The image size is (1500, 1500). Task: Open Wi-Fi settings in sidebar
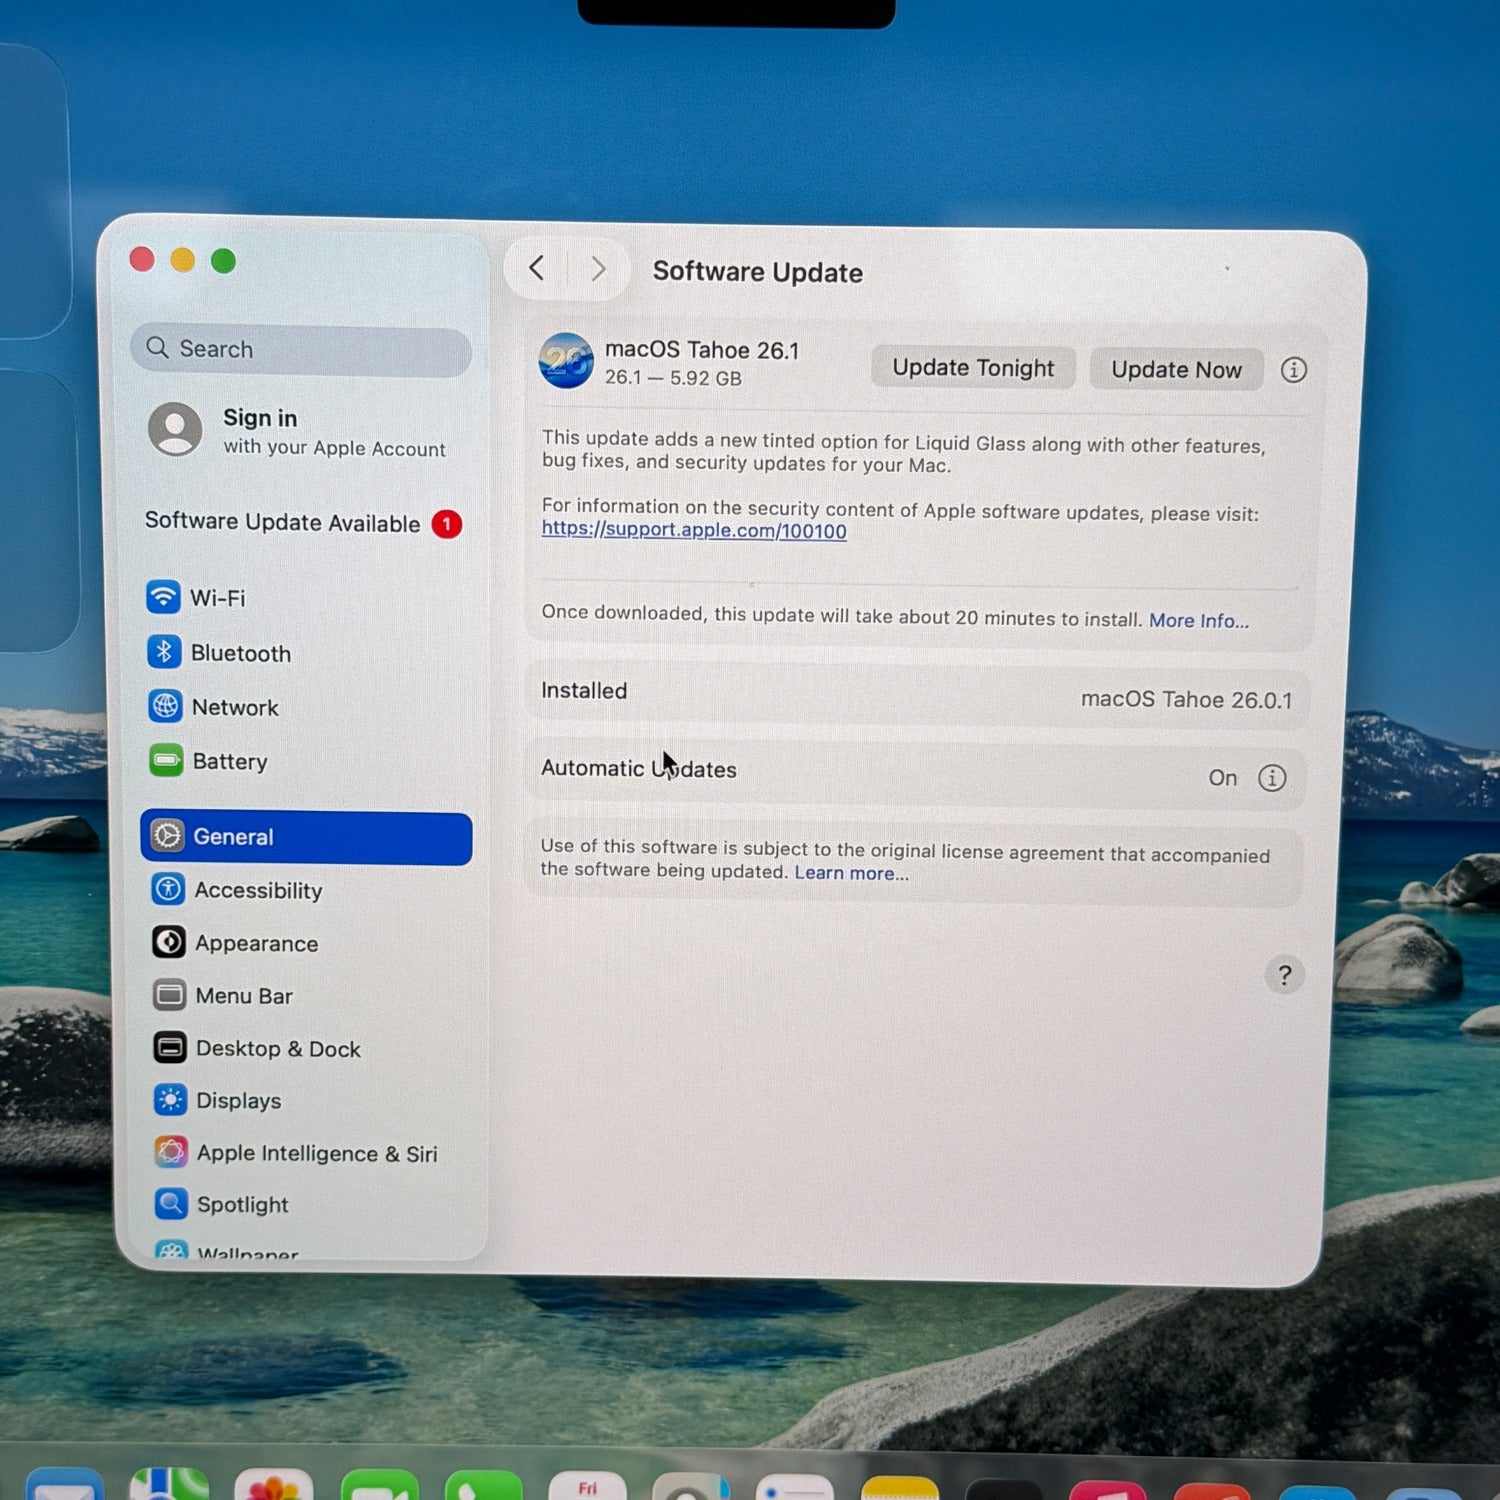click(217, 598)
